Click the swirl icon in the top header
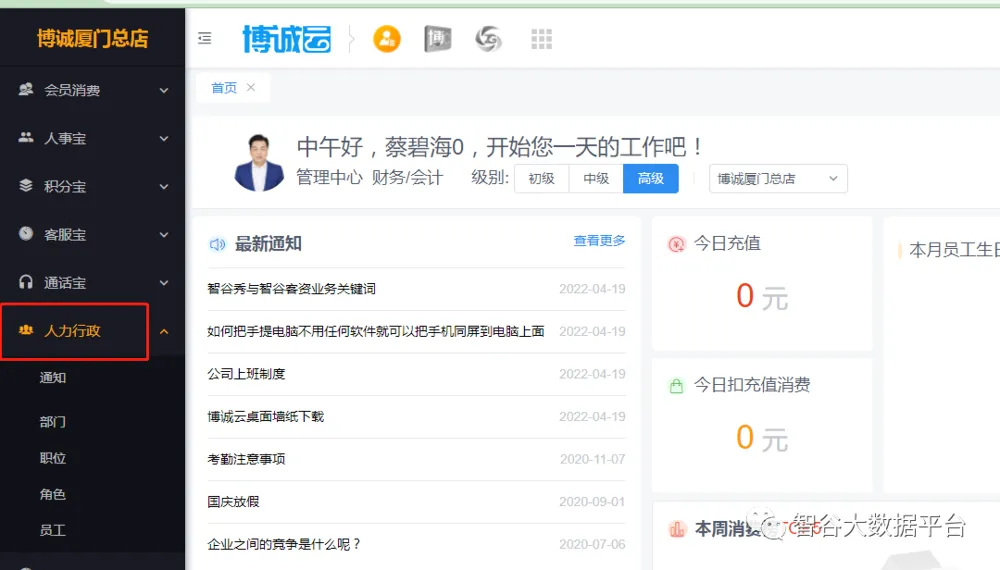The width and height of the screenshot is (1000, 570). 488,39
